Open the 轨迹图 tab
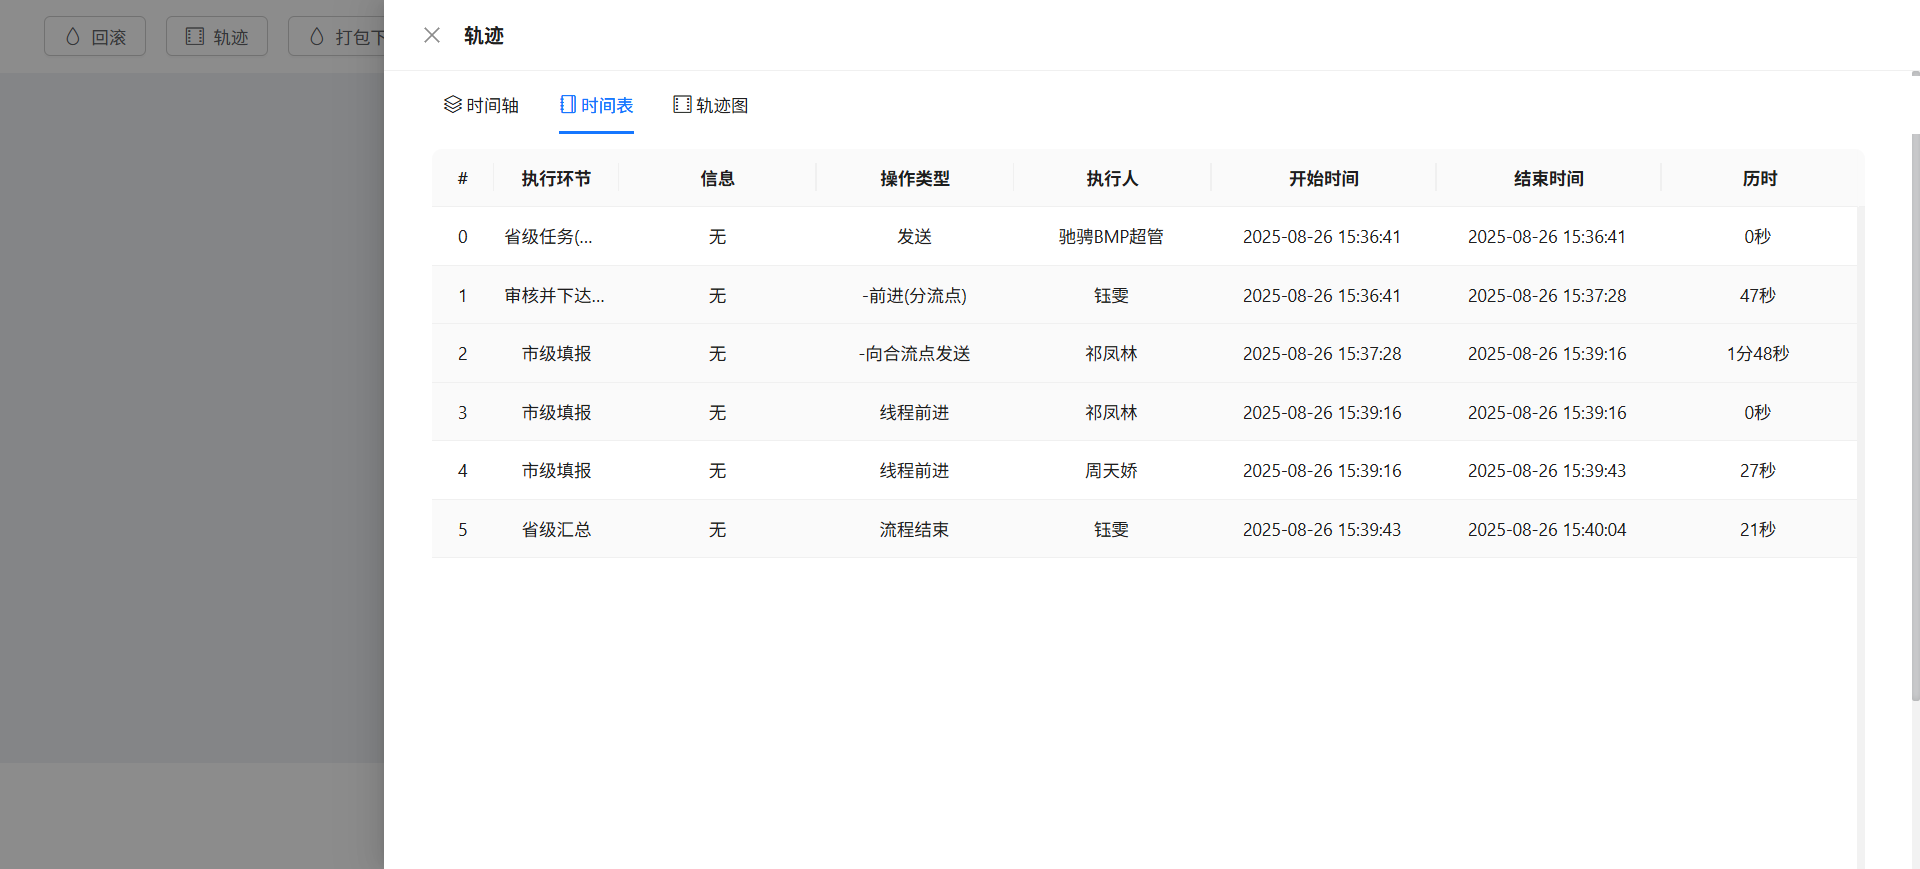Screen dimensions: 1920x869 coord(711,105)
